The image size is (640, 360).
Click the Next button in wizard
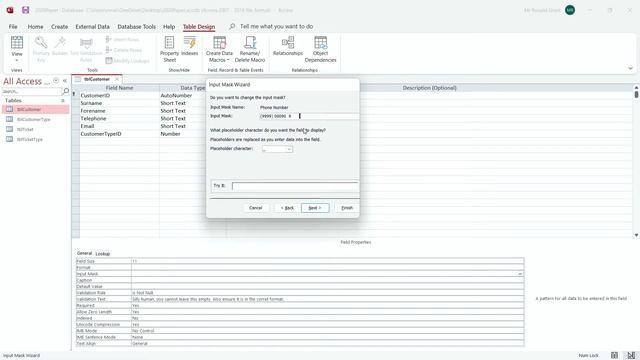(x=315, y=208)
